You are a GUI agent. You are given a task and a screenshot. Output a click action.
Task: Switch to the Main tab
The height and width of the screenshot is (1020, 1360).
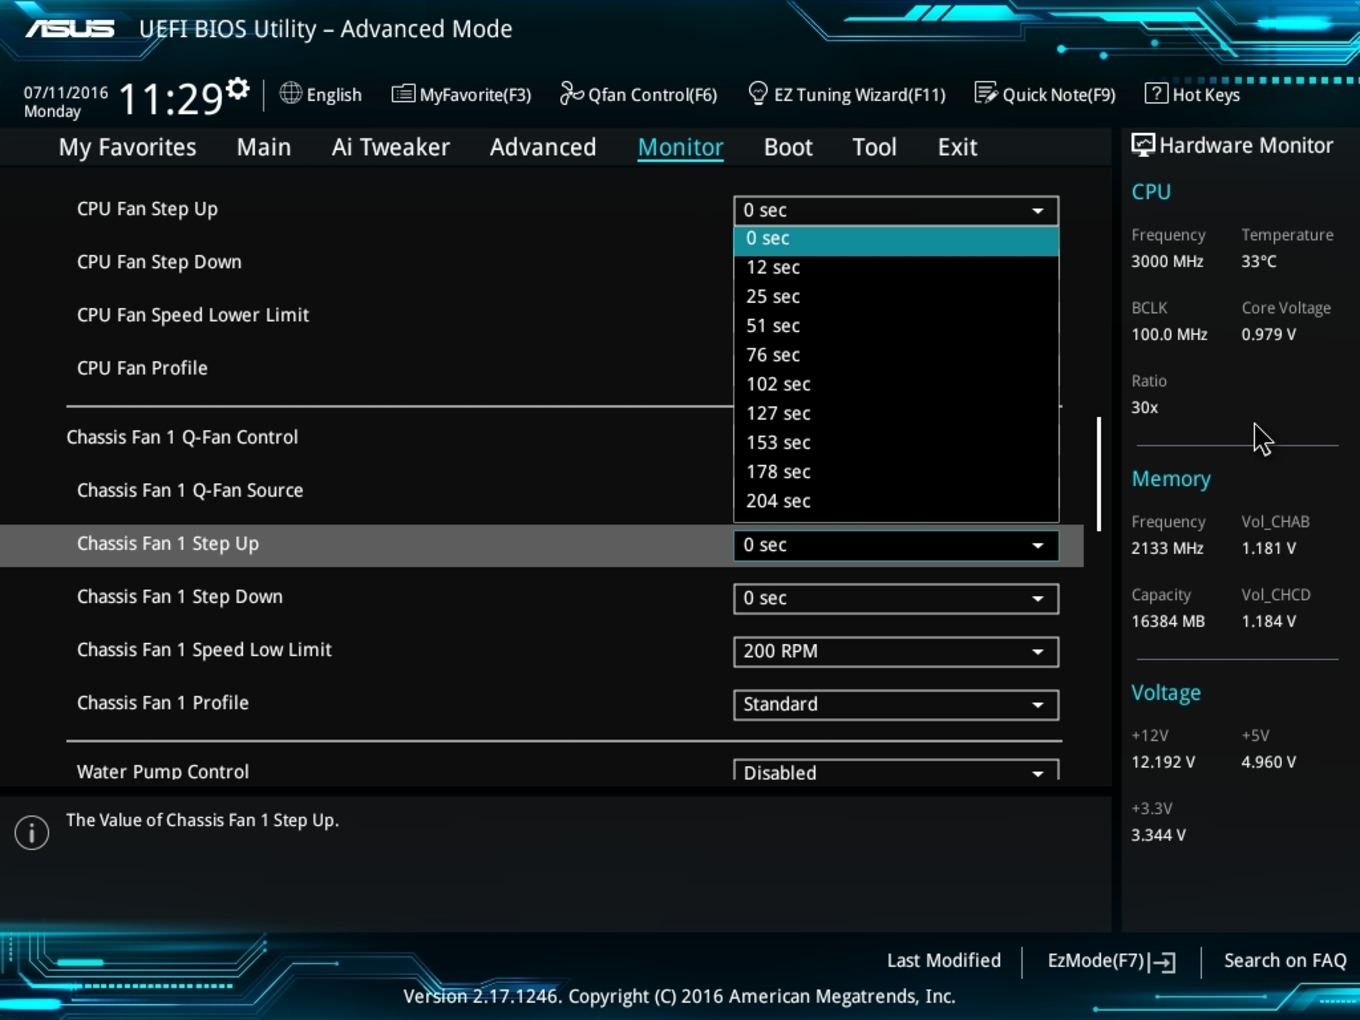[x=264, y=147]
